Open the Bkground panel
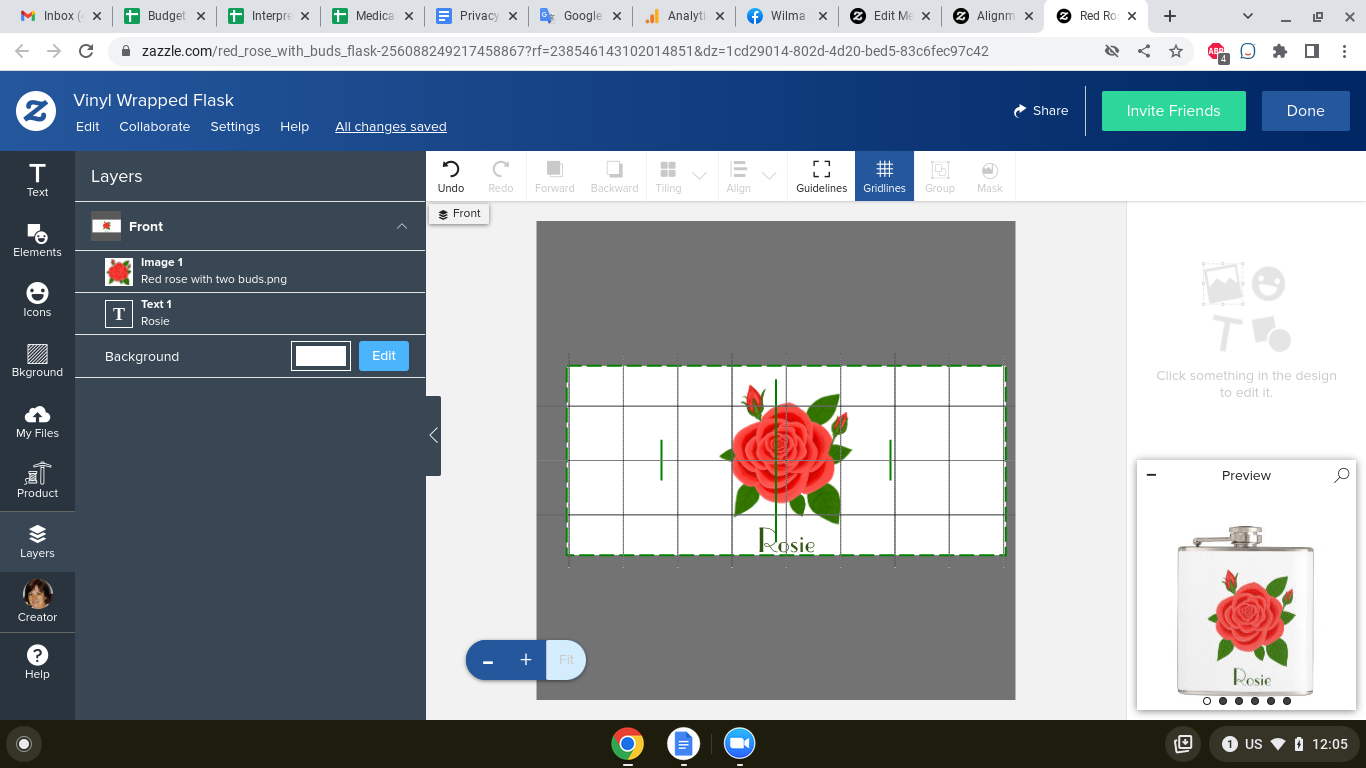1366x768 pixels. 37,361
